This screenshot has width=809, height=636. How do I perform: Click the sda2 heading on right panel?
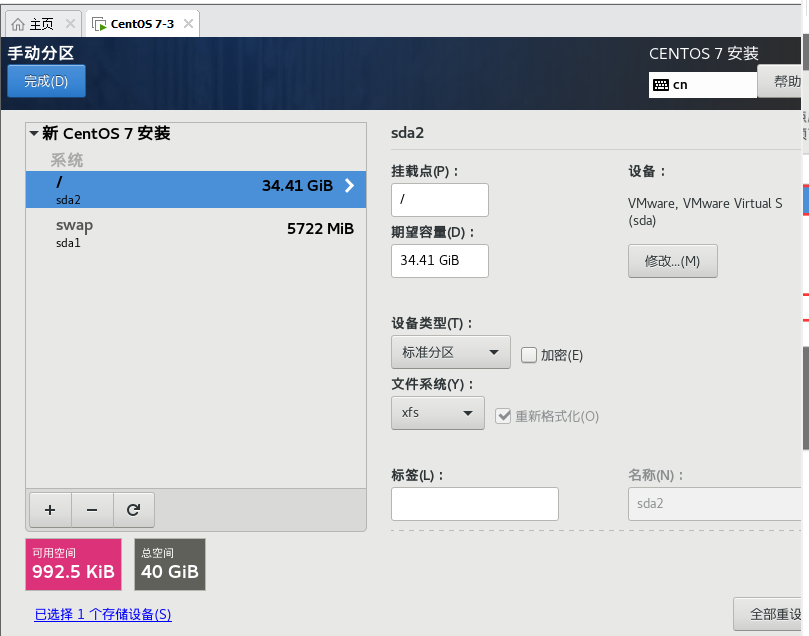click(408, 133)
